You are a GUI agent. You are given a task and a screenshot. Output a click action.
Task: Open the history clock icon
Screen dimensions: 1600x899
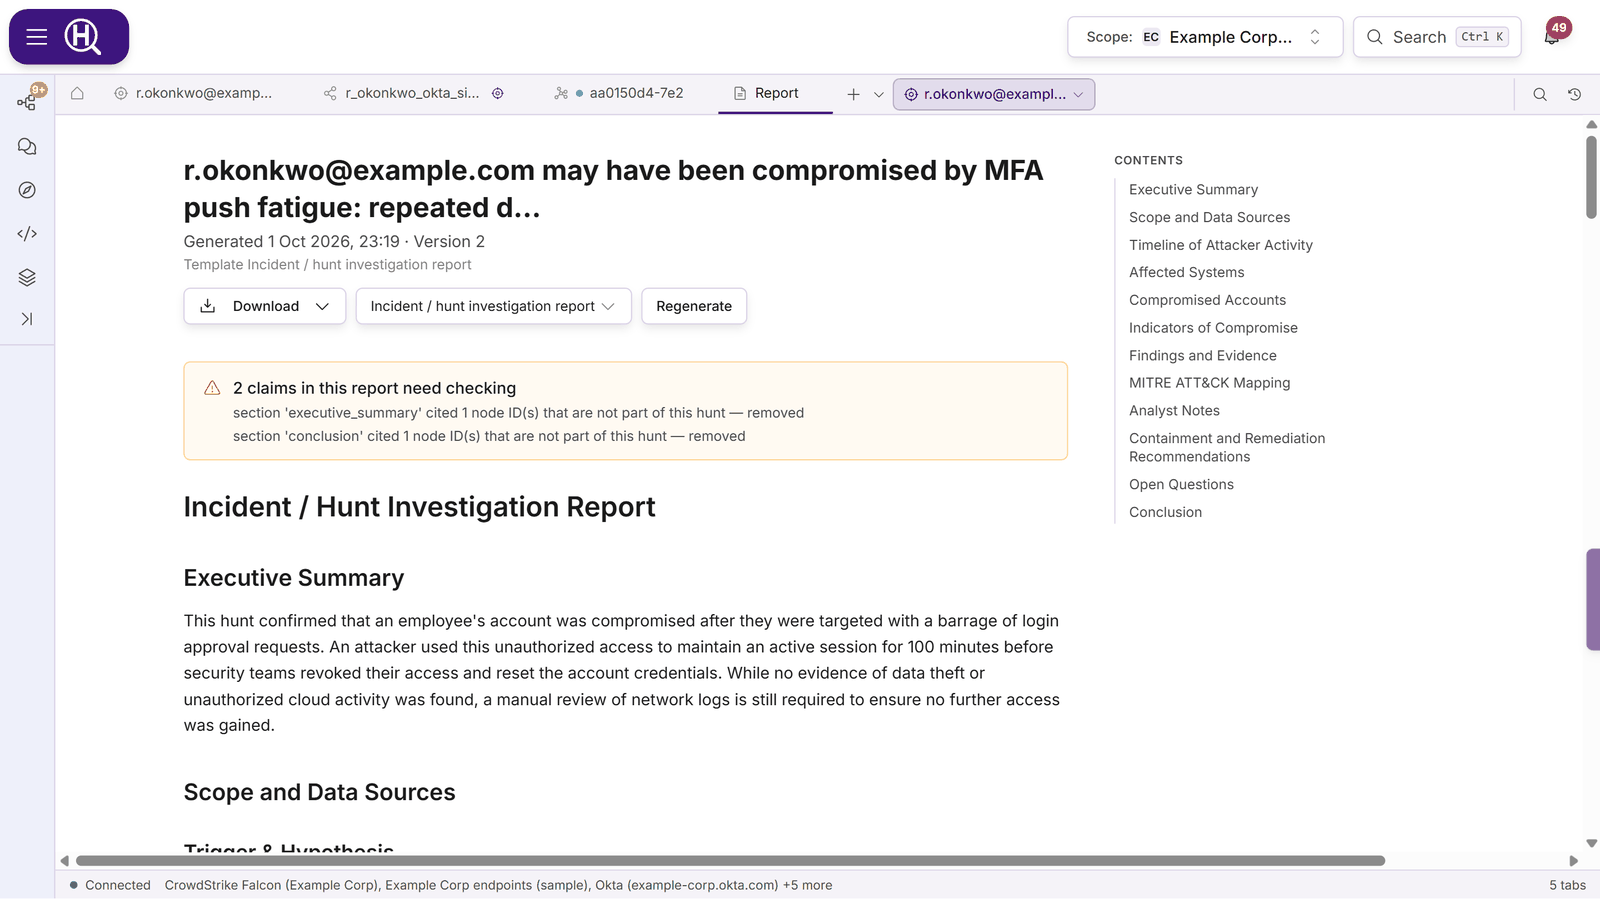pyautogui.click(x=1574, y=94)
